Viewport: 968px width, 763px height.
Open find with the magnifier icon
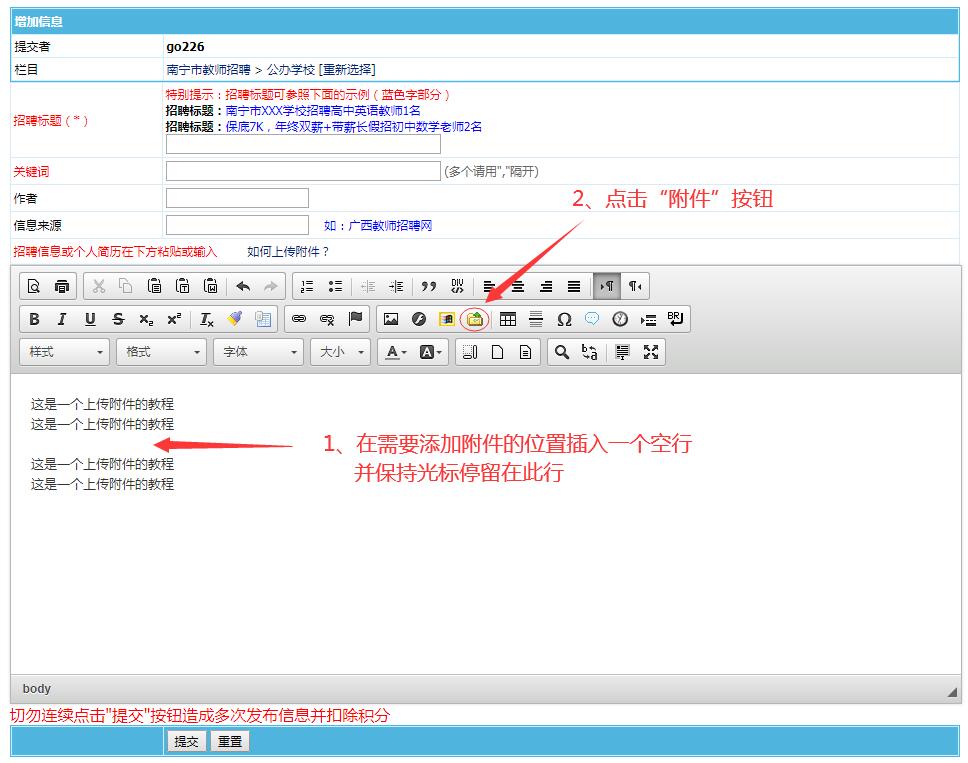(x=562, y=352)
